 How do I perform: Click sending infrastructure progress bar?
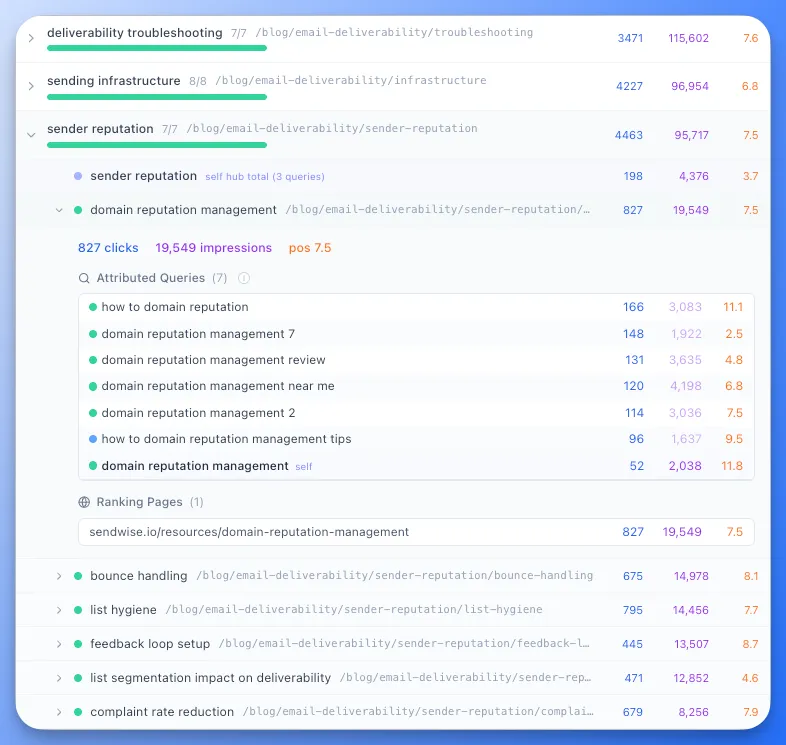(x=157, y=97)
